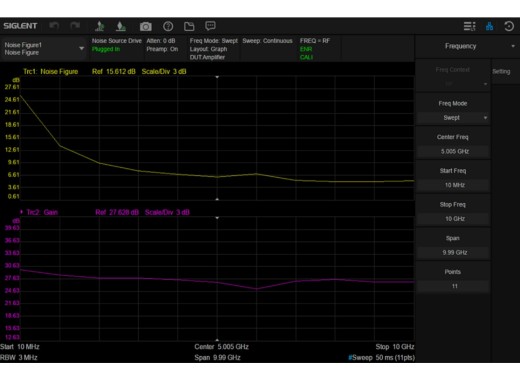Click the bottom Center 5.005 GHz readout
The image size is (520, 380).
[221, 347]
